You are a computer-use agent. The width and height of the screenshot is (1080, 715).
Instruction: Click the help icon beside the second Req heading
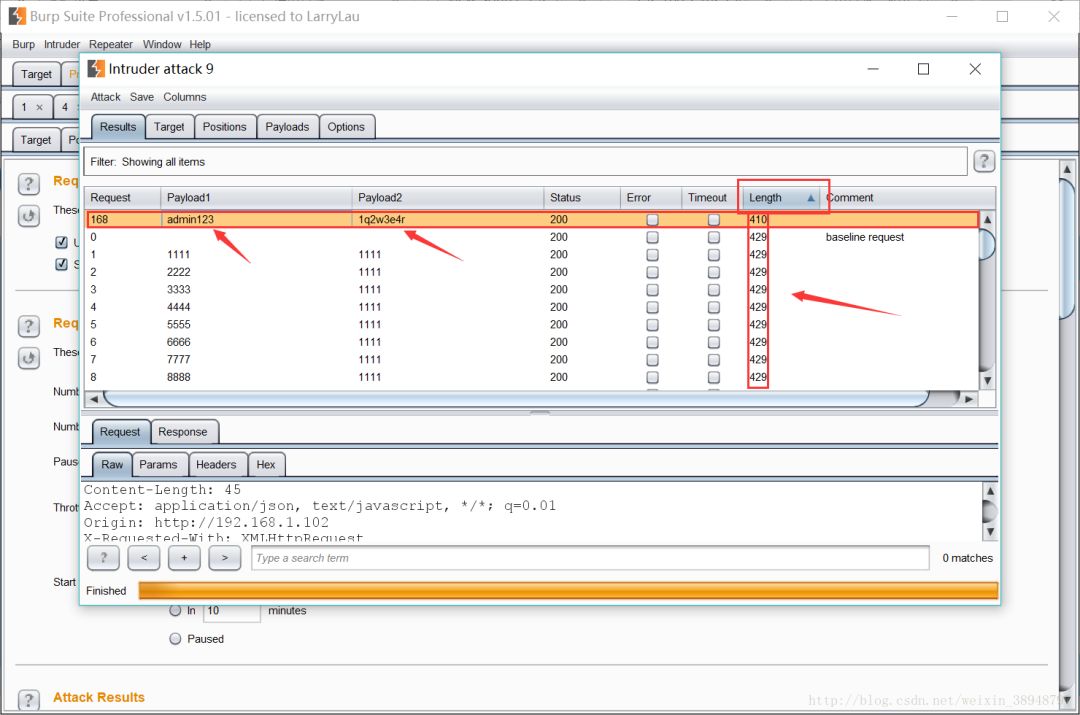pos(28,326)
